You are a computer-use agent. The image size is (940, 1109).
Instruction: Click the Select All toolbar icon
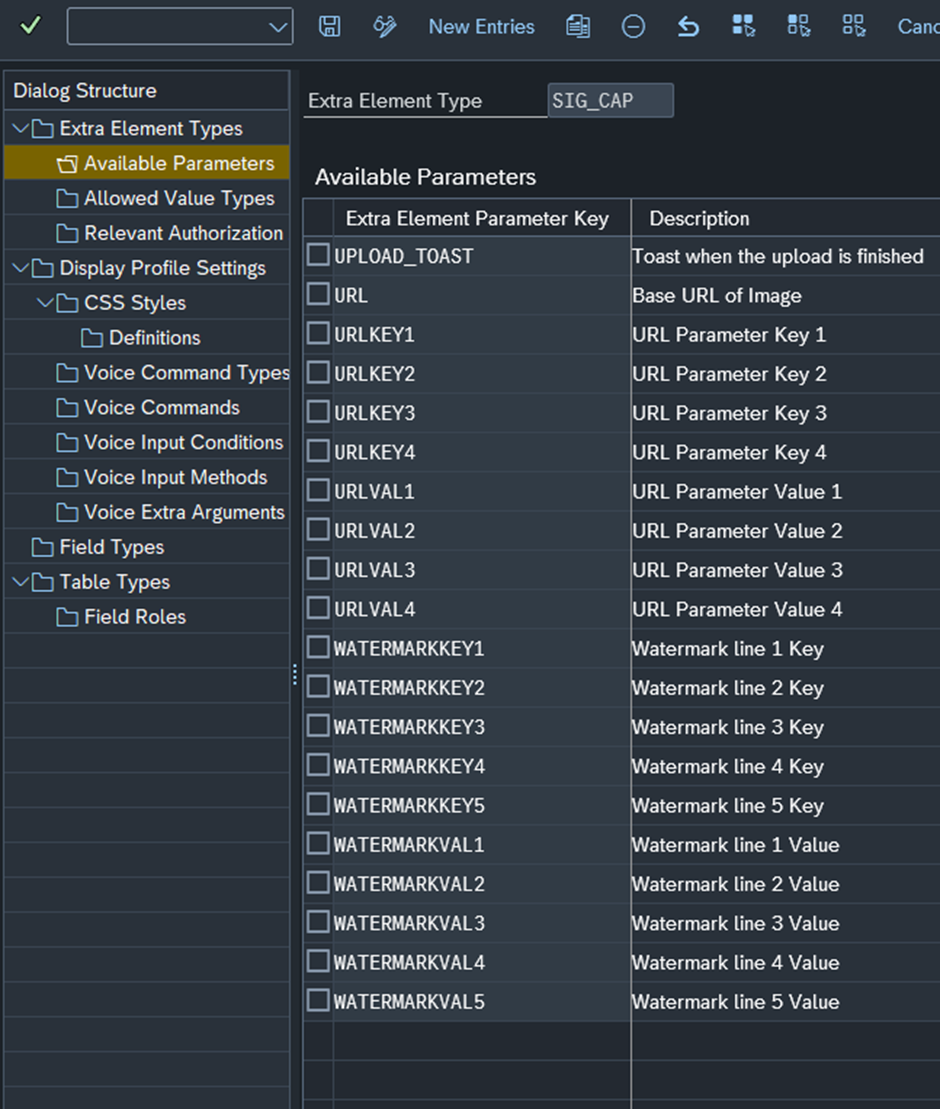(x=743, y=27)
